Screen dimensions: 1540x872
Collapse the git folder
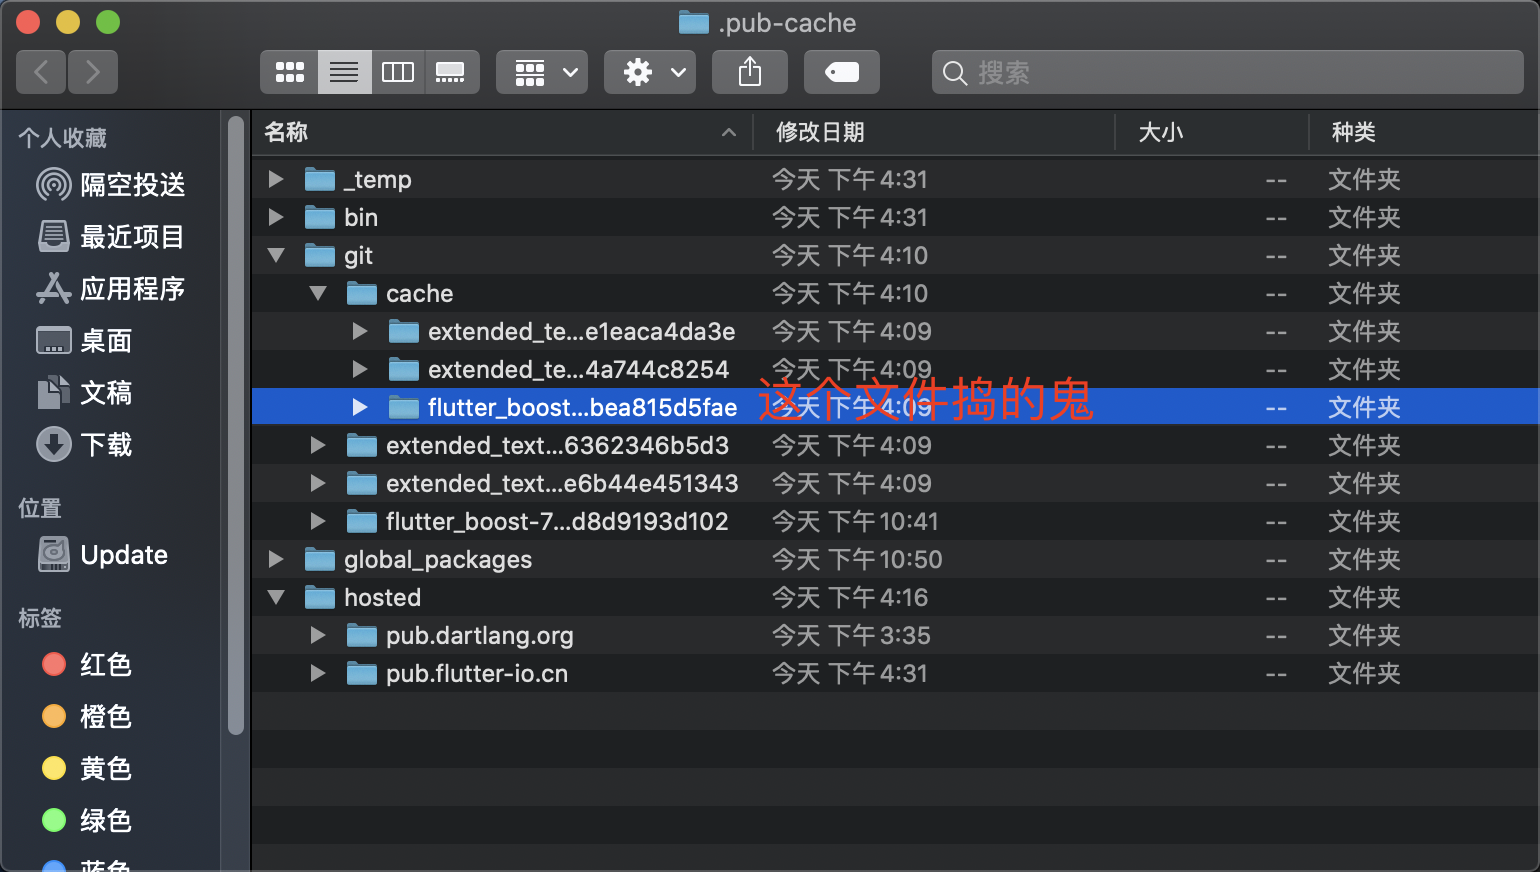point(276,256)
